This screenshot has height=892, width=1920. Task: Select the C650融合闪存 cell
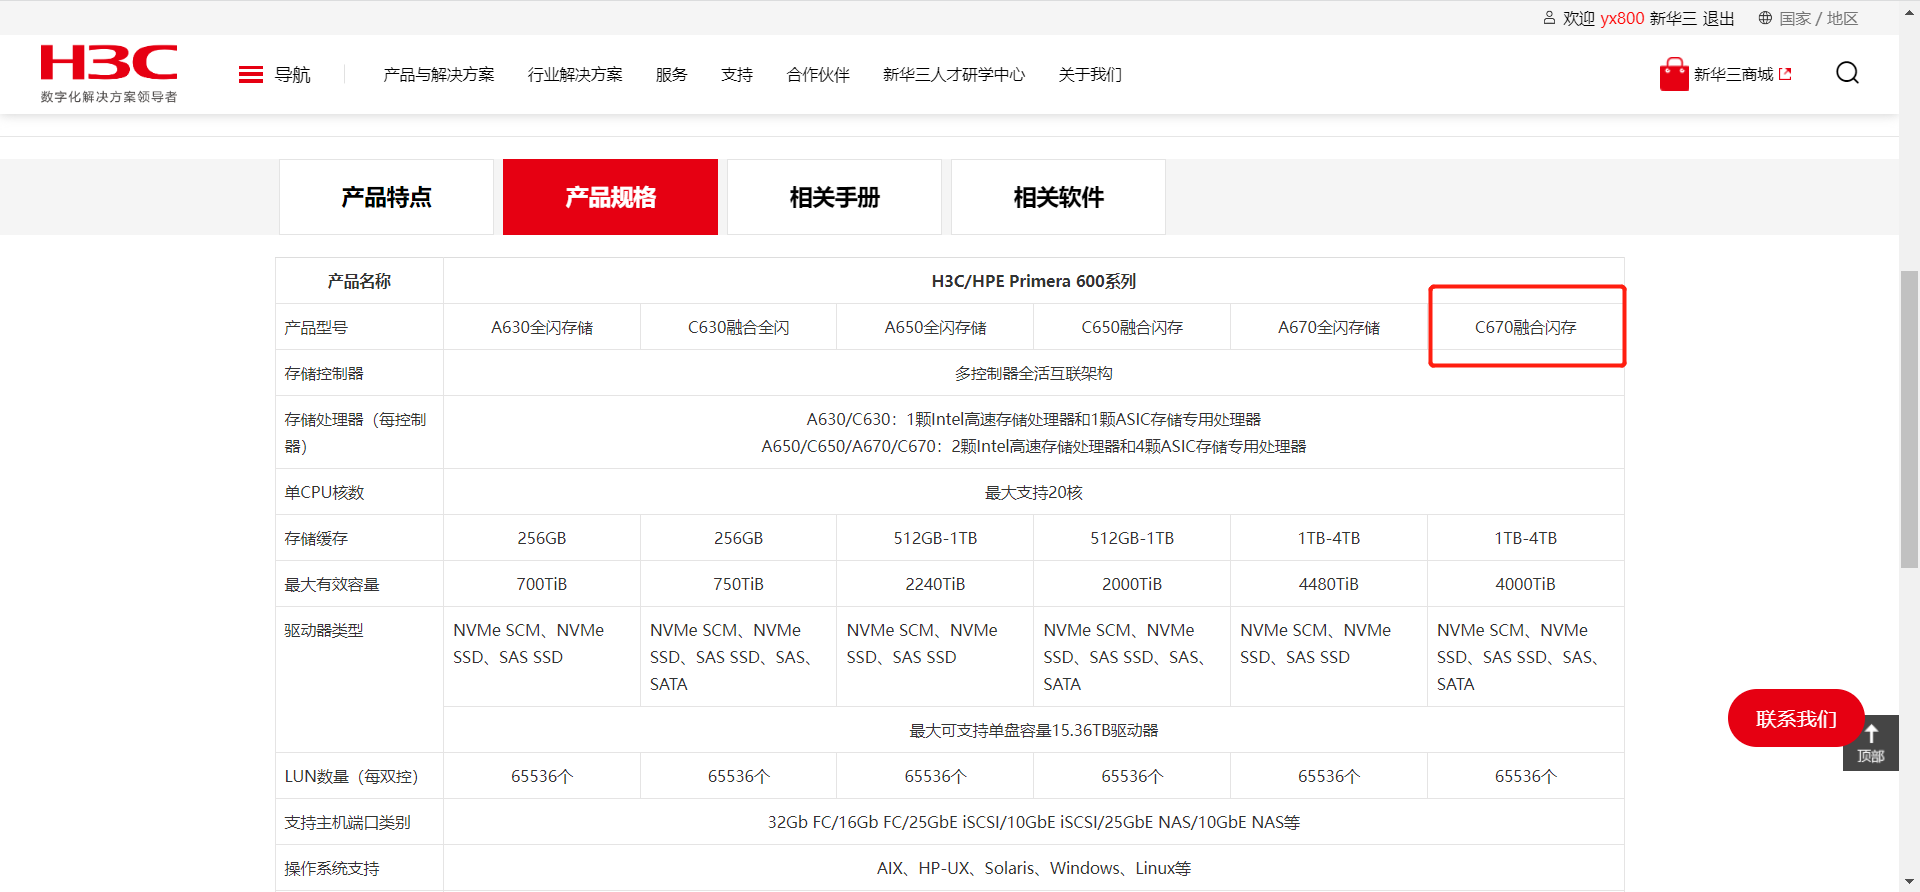(x=1132, y=327)
